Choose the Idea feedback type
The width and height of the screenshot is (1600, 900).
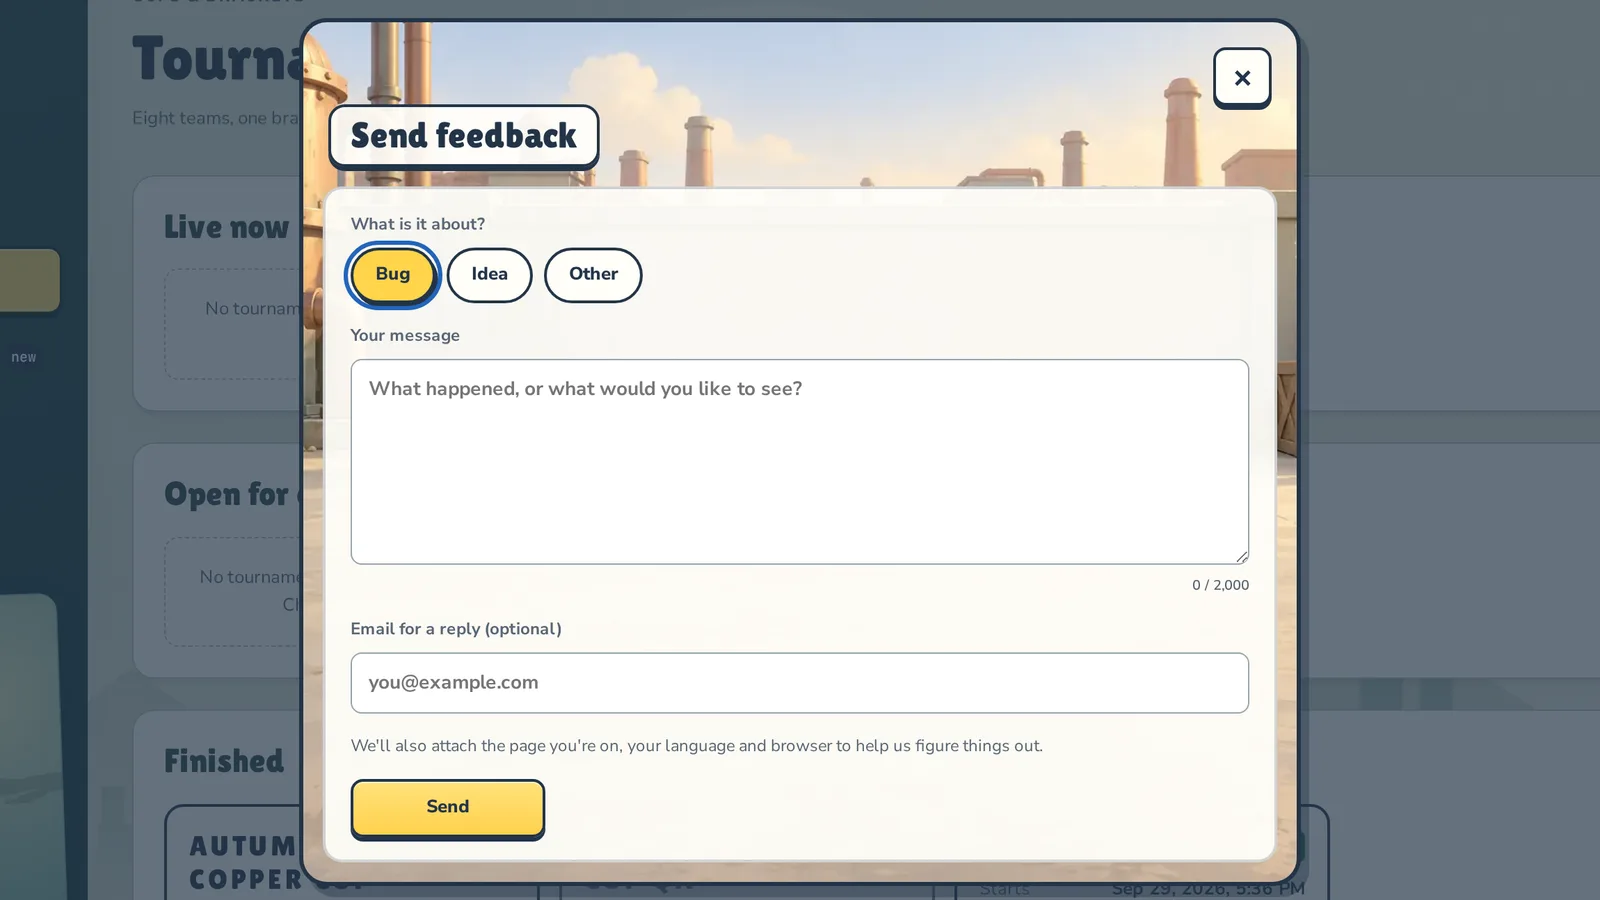[x=489, y=274]
